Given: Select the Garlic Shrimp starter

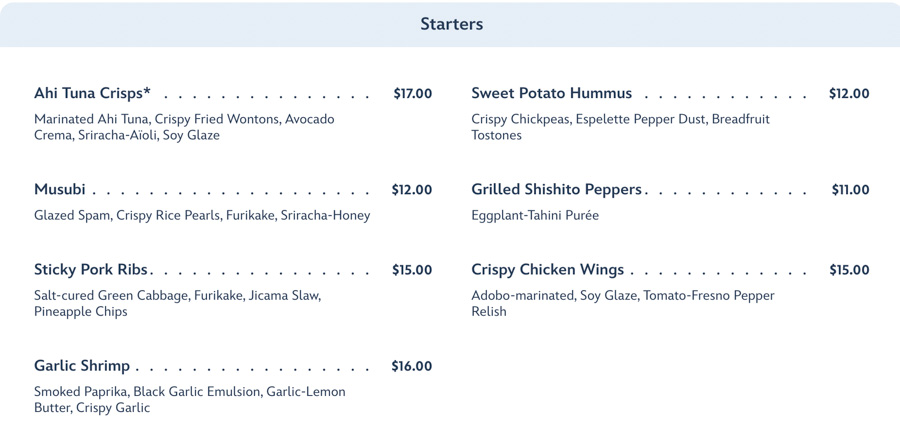Looking at the screenshot, I should click(x=82, y=366).
